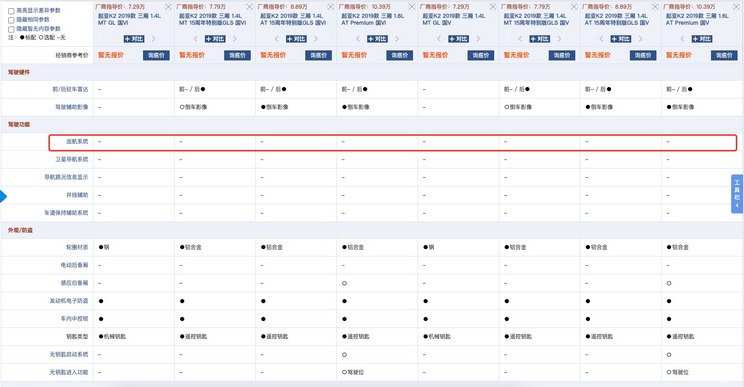Click 询底价 for 8.89万 AT GLS 国VI
744x387 pixels.
click(x=318, y=55)
